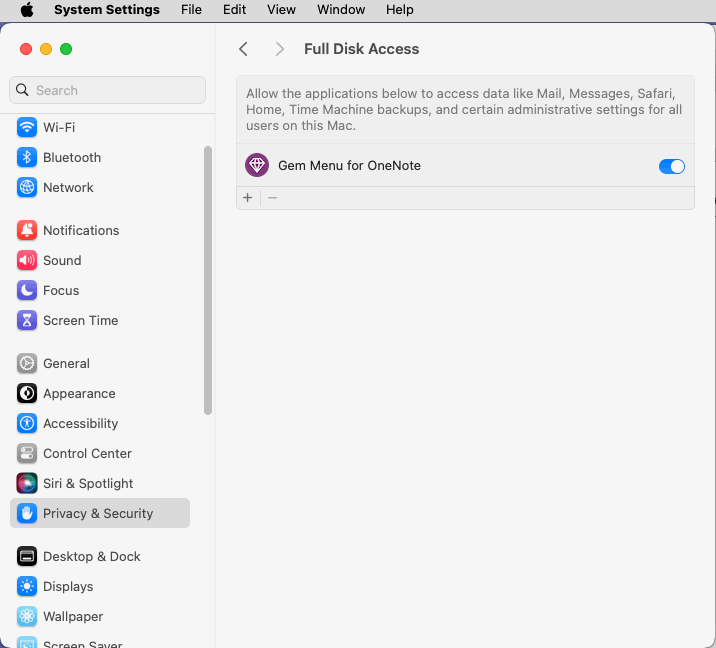This screenshot has height=648, width=716.
Task: Select the Focus moon icon
Action: 27,290
